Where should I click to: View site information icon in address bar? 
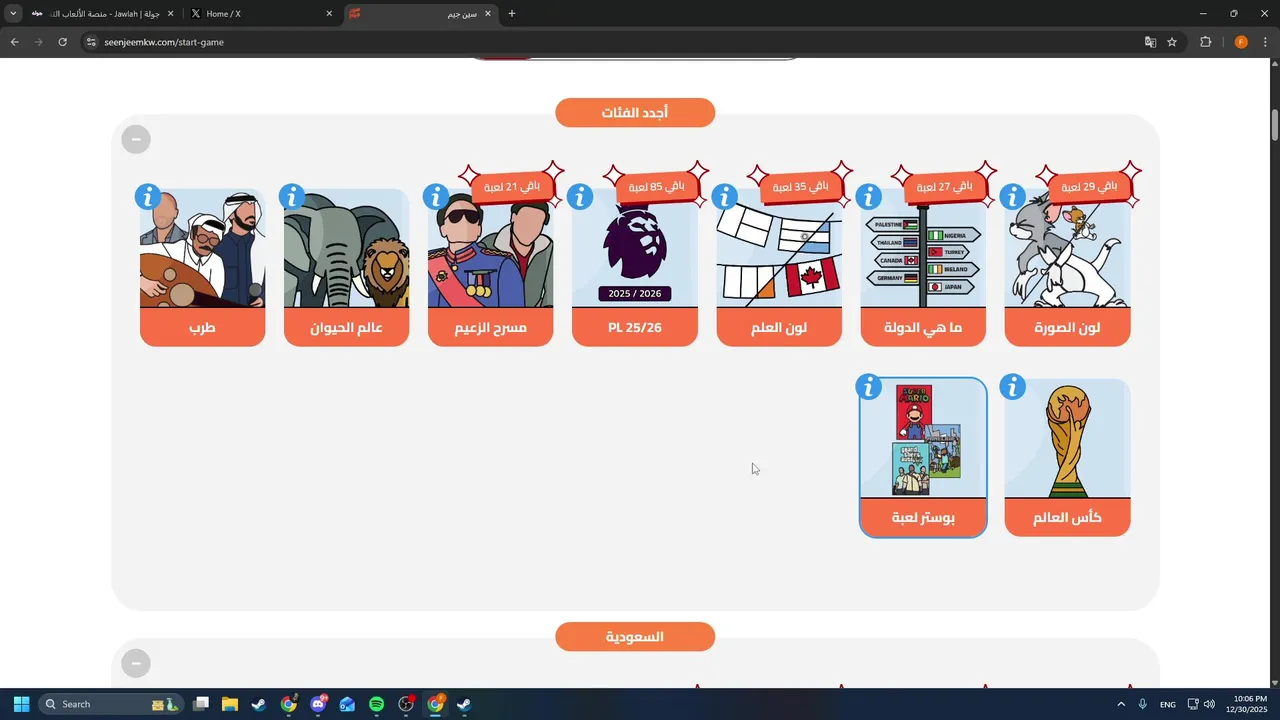(x=91, y=42)
